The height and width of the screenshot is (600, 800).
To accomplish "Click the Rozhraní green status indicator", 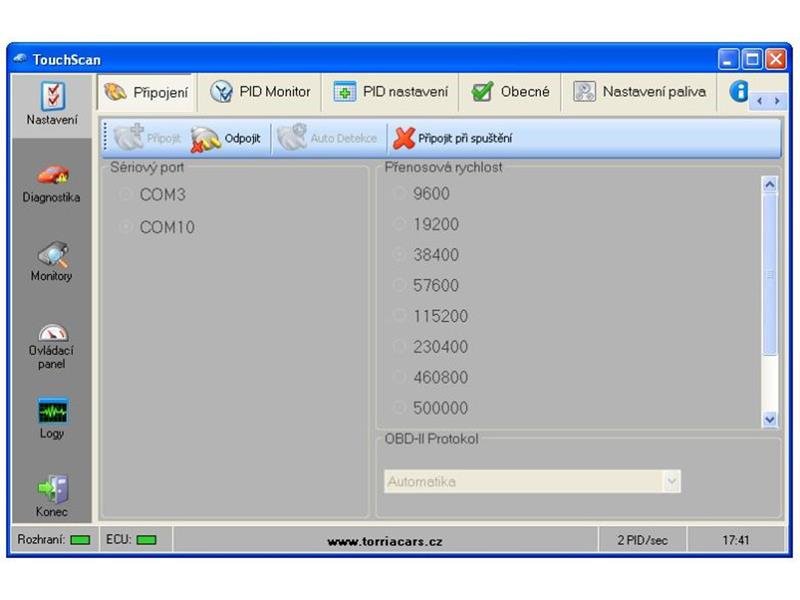I will click(x=80, y=540).
